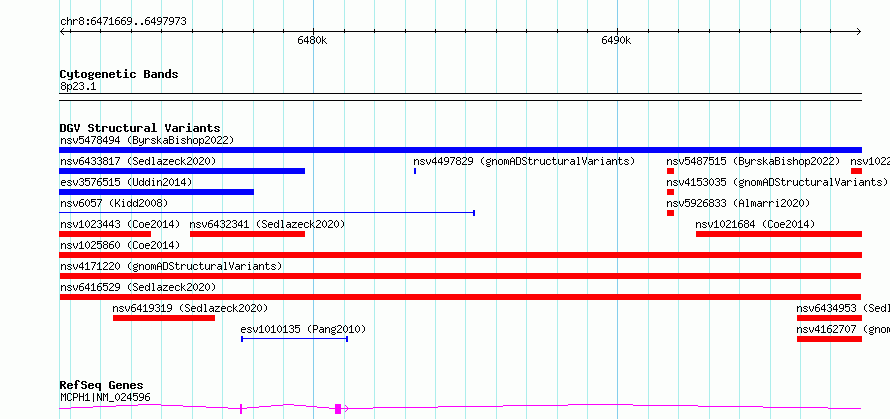Click the small blue nsv4497829 tick
Screen dimensions: 890x419
(x=415, y=171)
